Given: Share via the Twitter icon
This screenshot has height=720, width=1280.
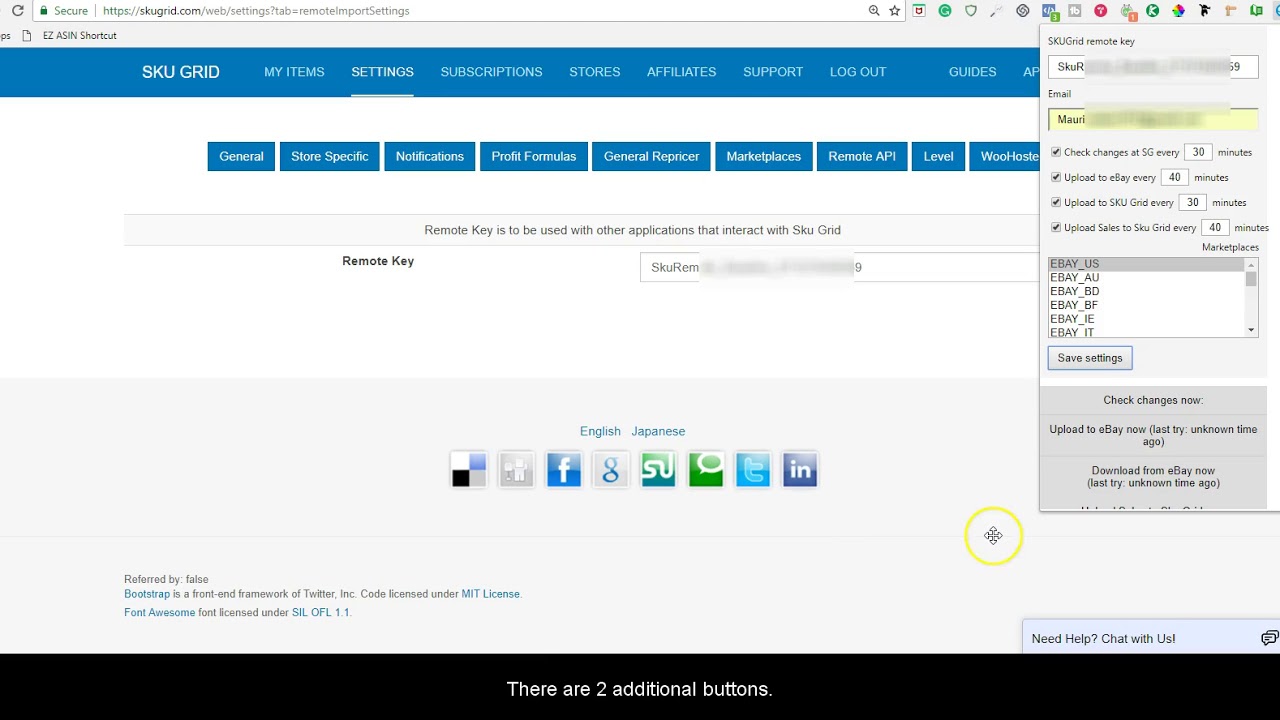Looking at the screenshot, I should (x=752, y=470).
